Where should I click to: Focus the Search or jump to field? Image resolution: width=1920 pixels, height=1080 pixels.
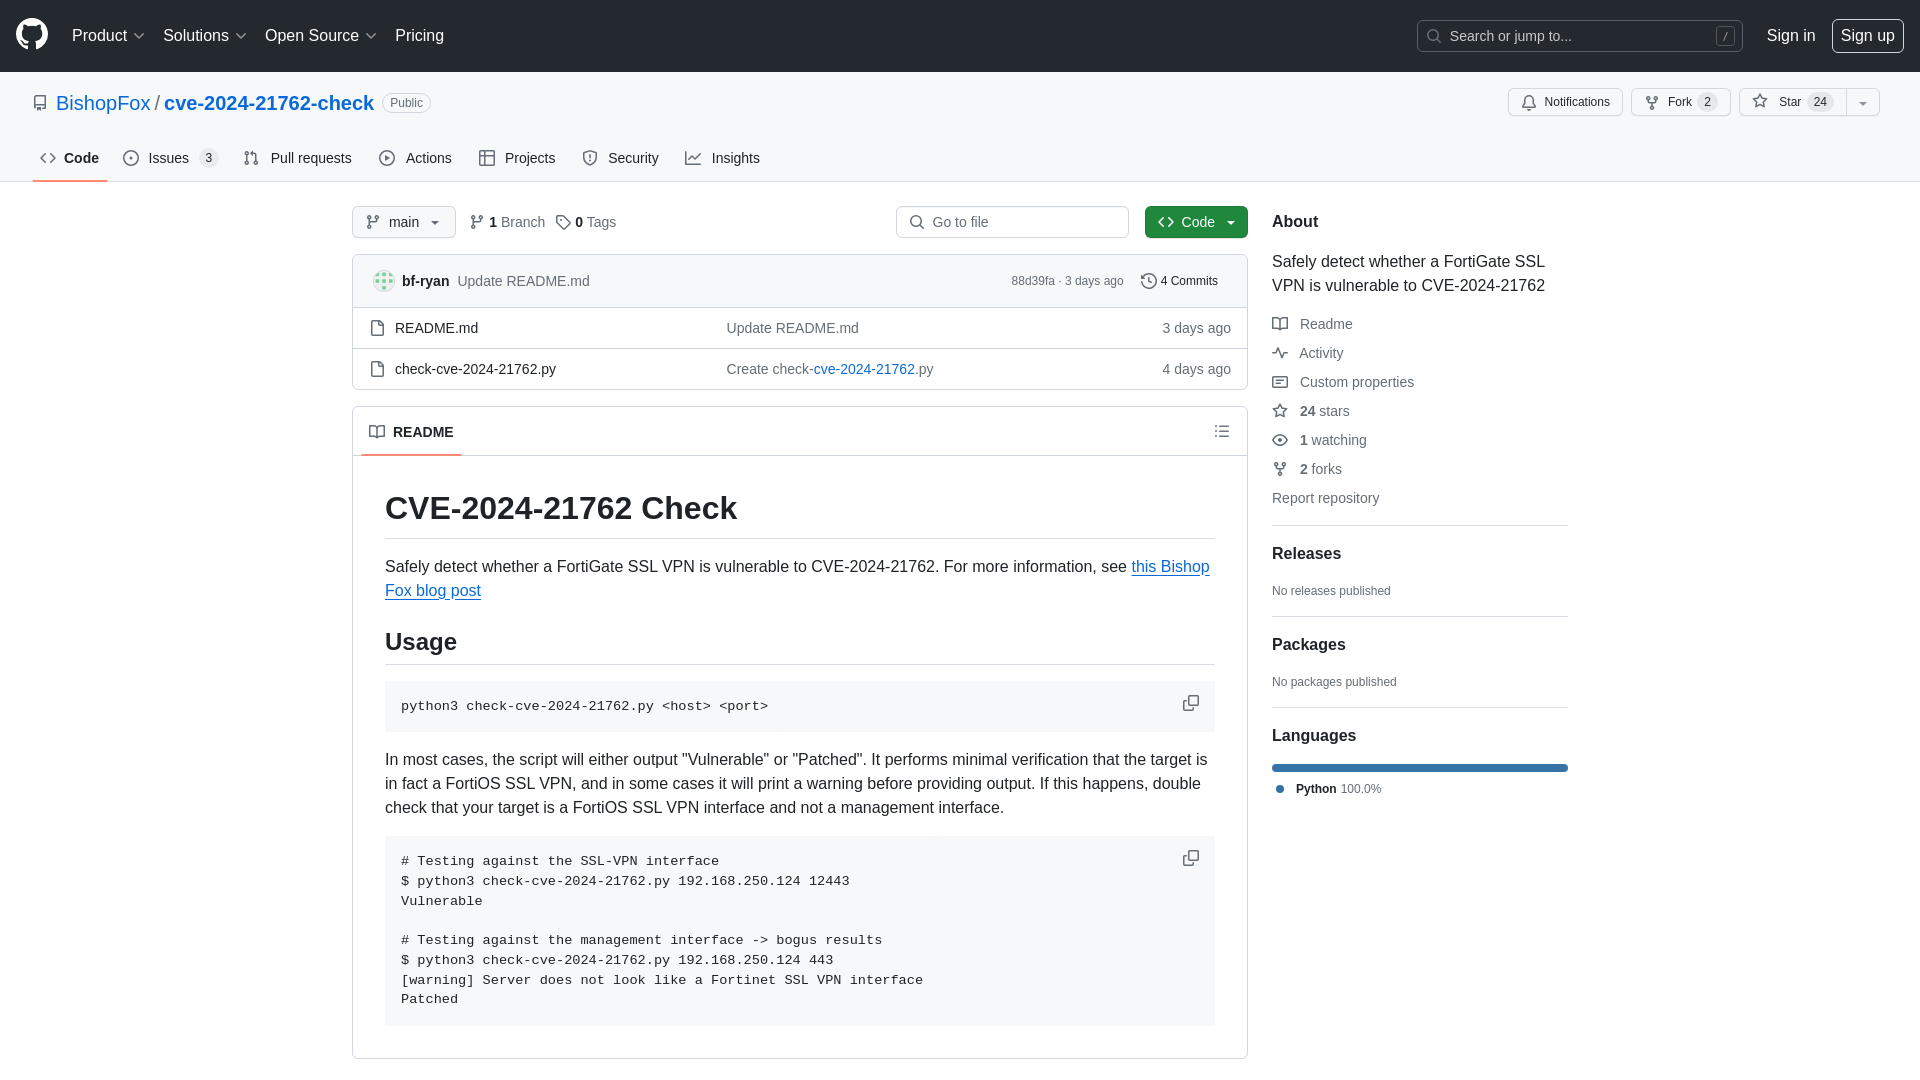(1580, 36)
